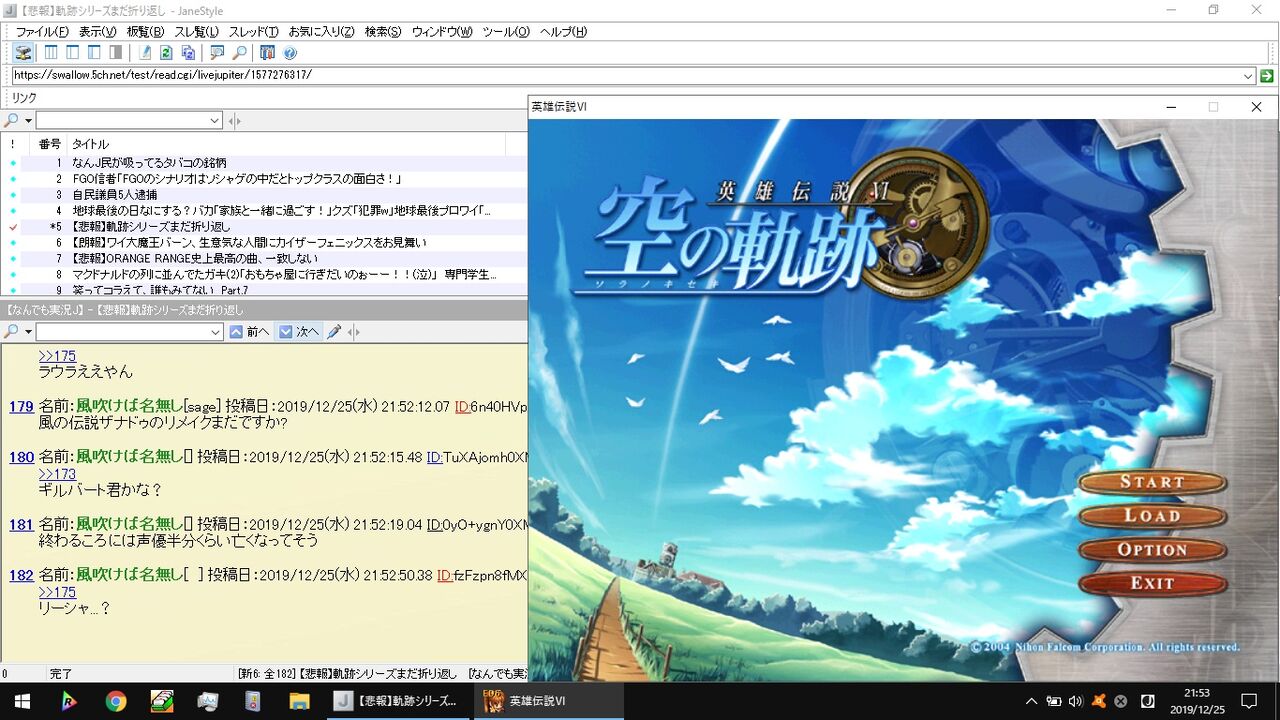Open thread list search mode dropdown arrow

coord(28,121)
